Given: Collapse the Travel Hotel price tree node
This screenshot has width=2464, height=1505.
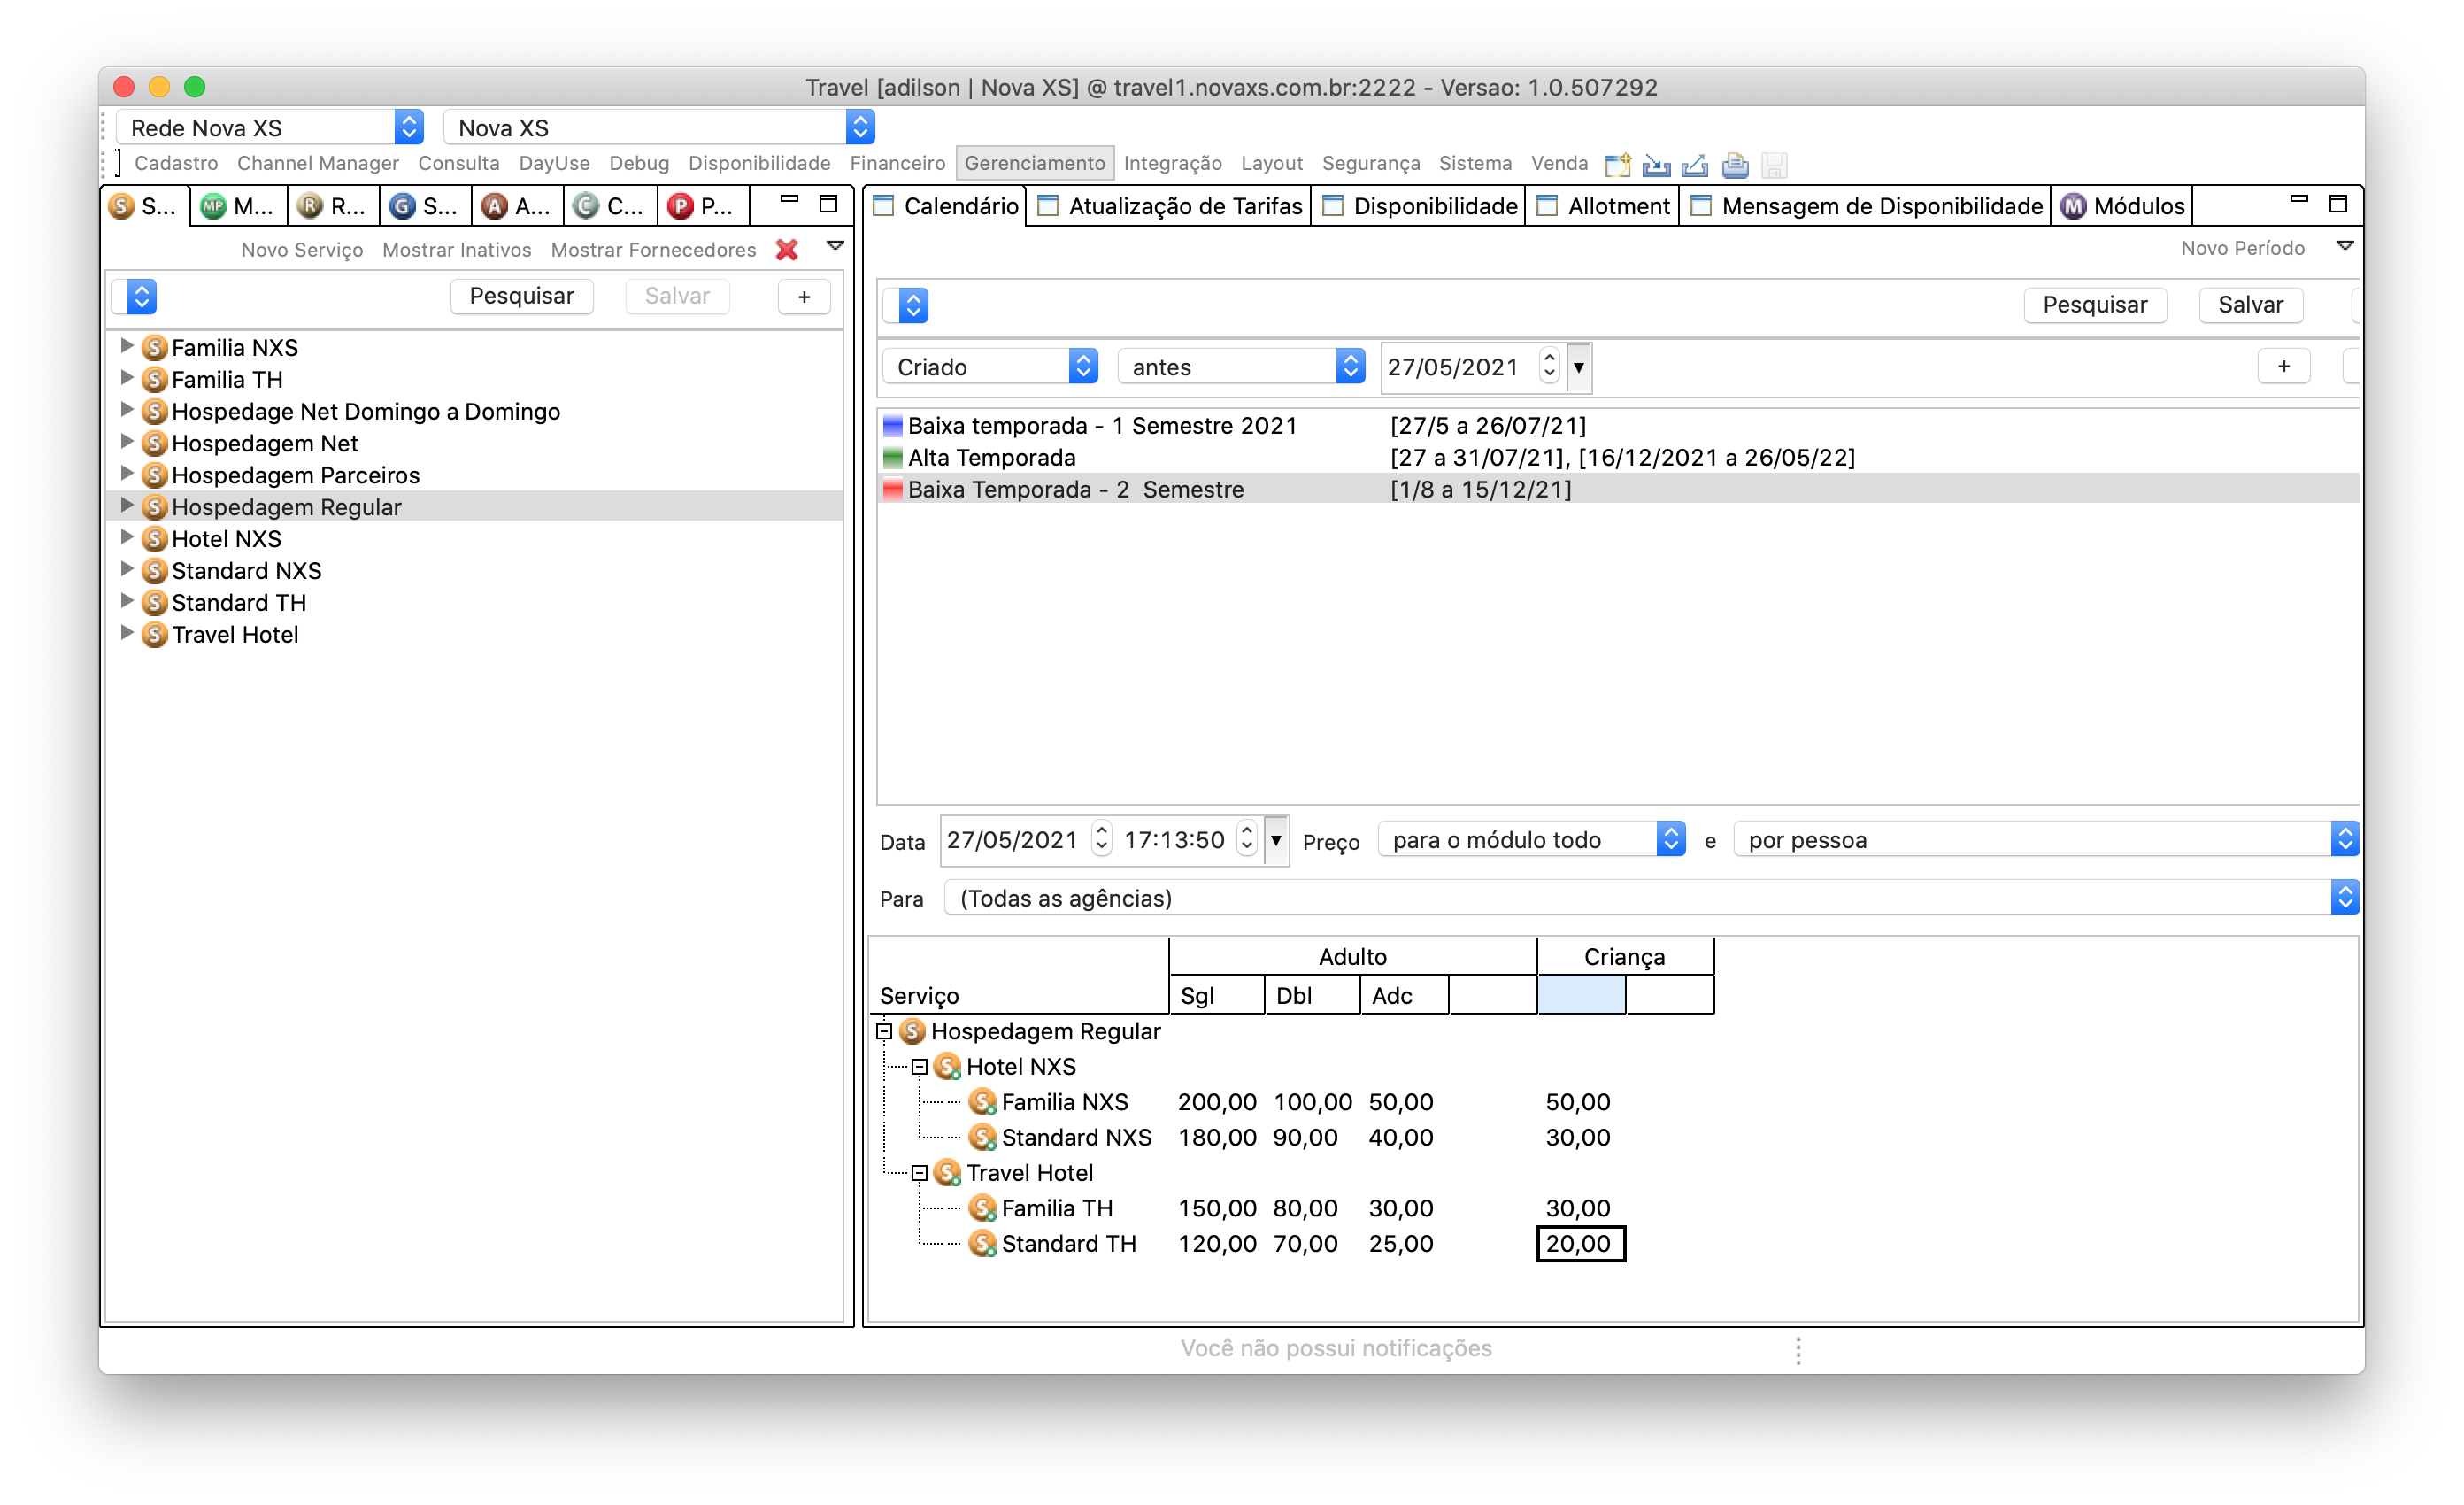Looking at the screenshot, I should click(919, 1173).
